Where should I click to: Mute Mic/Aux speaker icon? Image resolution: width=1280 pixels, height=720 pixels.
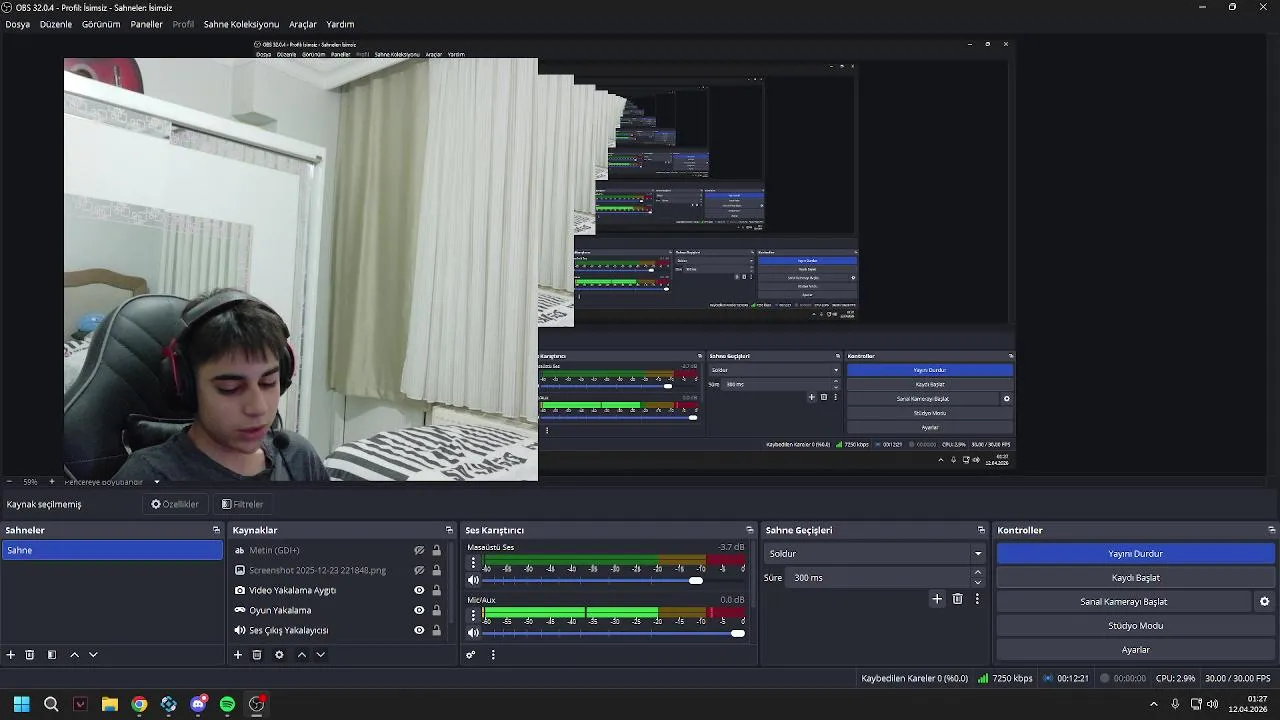tap(474, 632)
